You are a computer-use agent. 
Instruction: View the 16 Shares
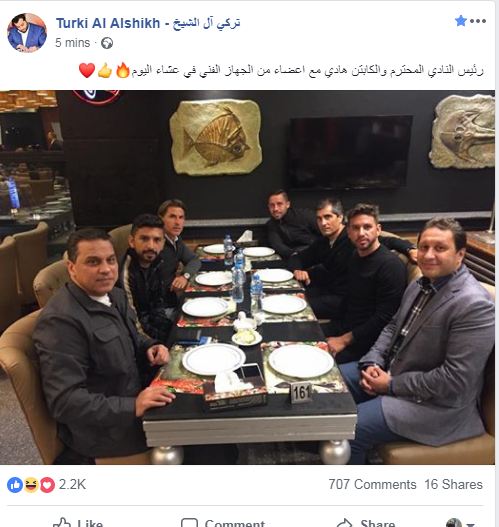click(x=453, y=484)
